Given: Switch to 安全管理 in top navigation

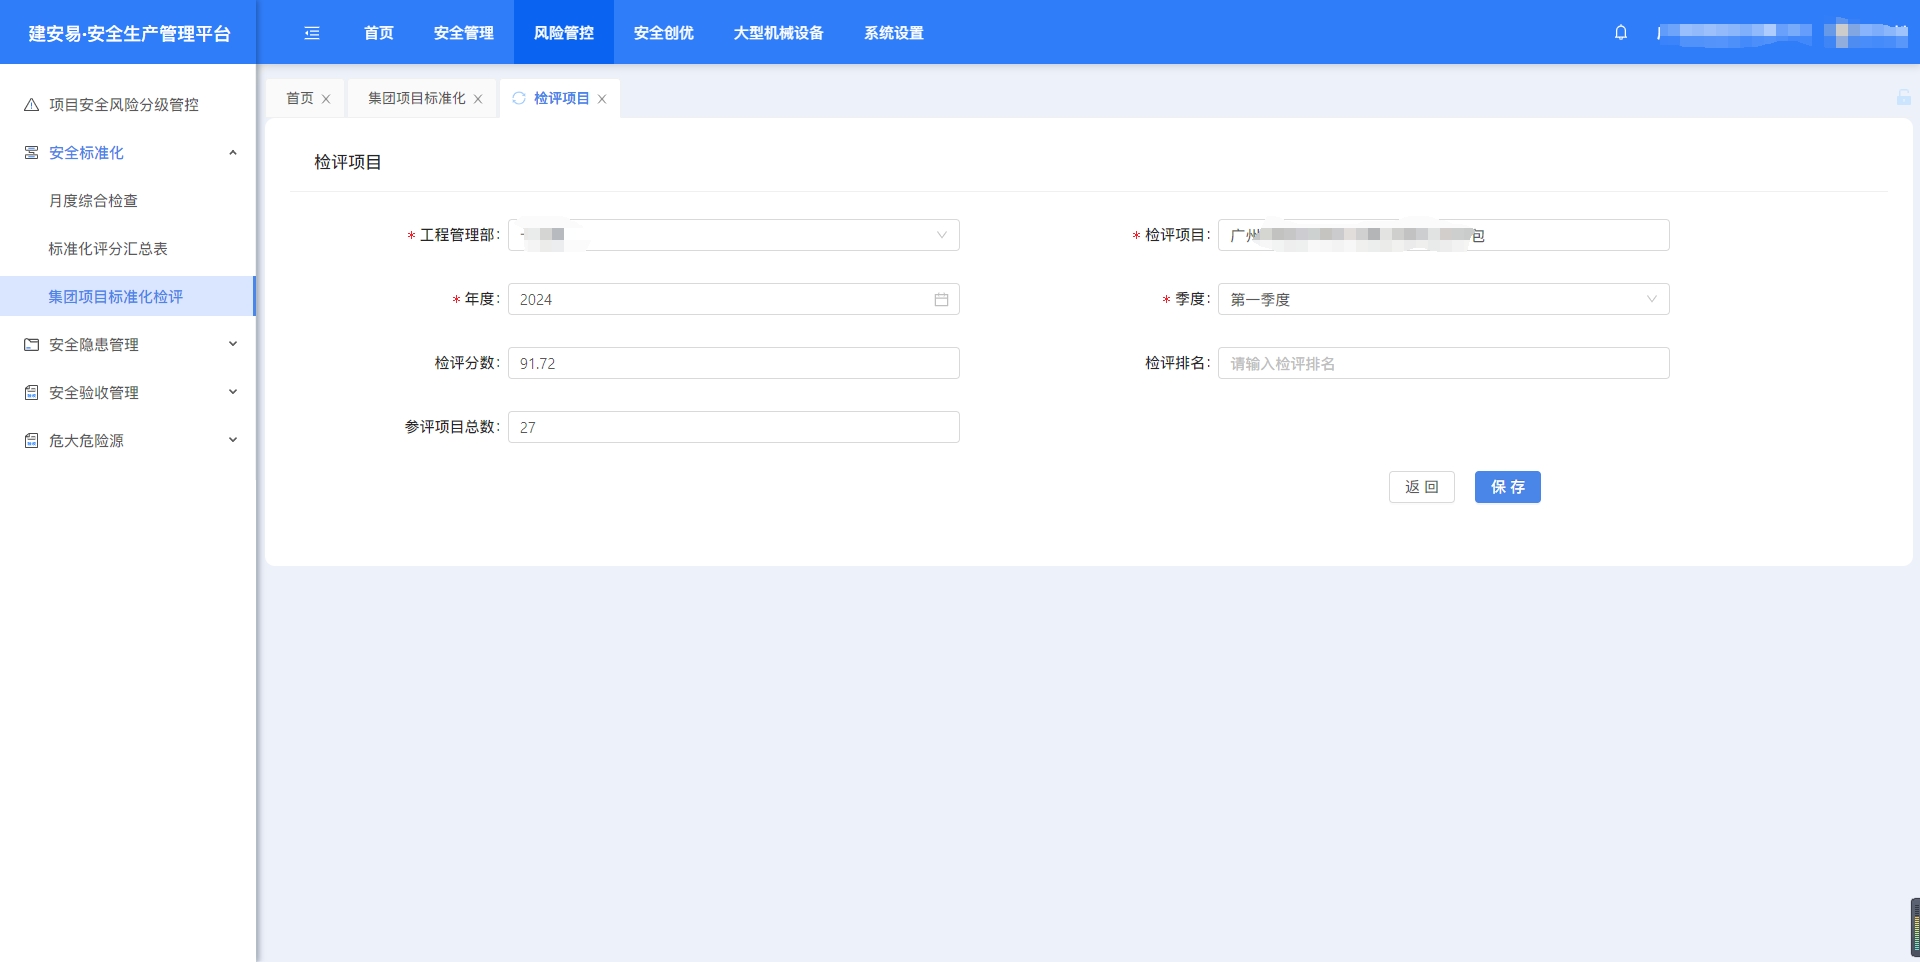Looking at the screenshot, I should [x=464, y=33].
